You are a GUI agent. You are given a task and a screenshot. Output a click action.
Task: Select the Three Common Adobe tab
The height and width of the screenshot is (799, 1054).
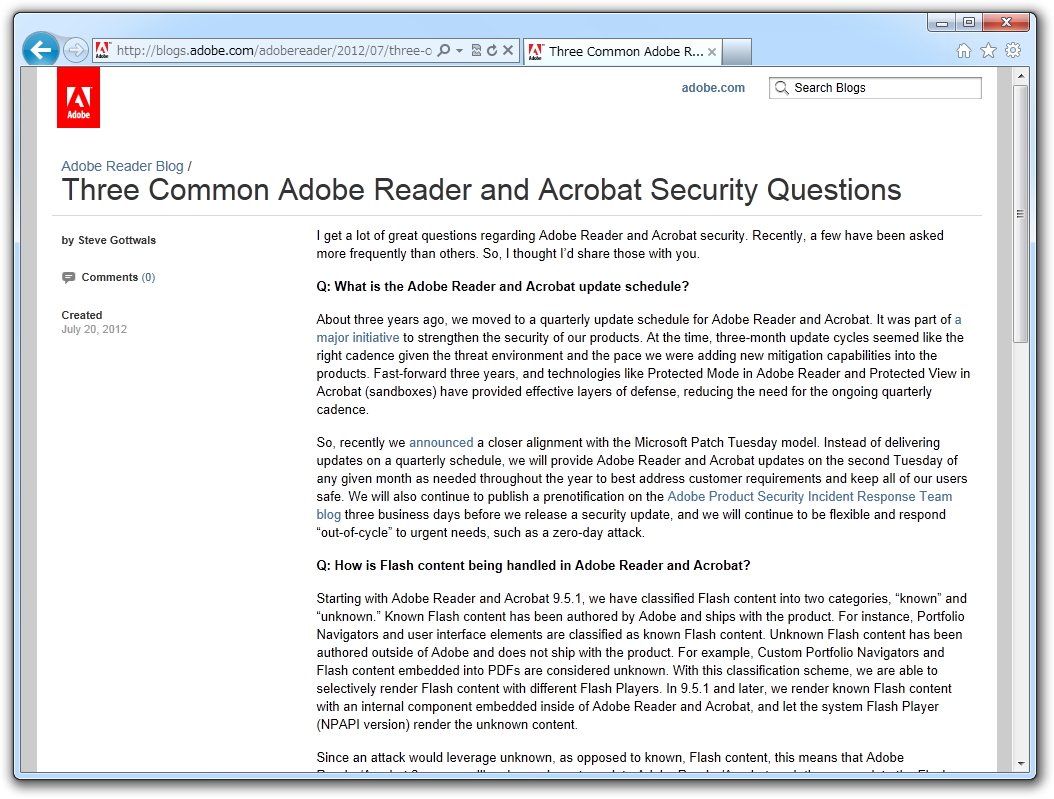coord(620,51)
